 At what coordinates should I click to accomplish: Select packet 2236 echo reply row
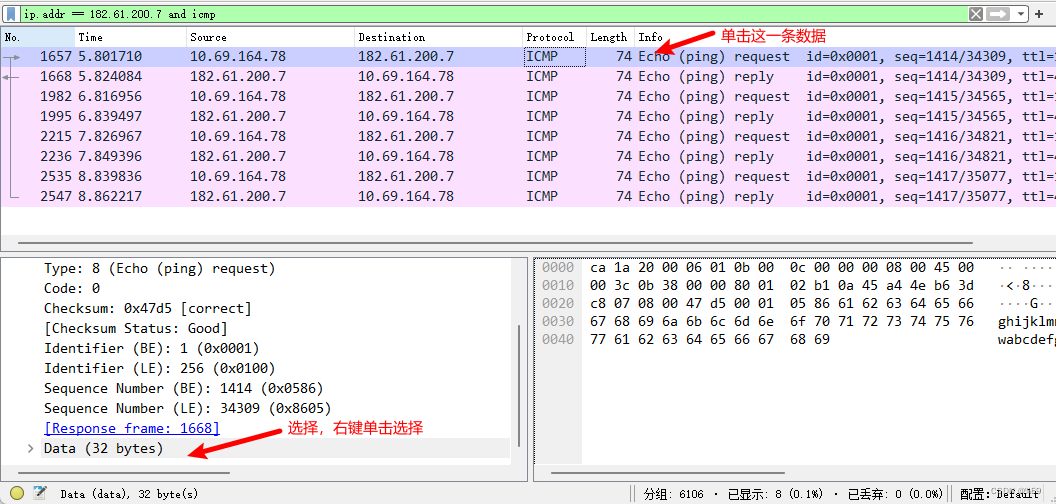click(x=528, y=156)
